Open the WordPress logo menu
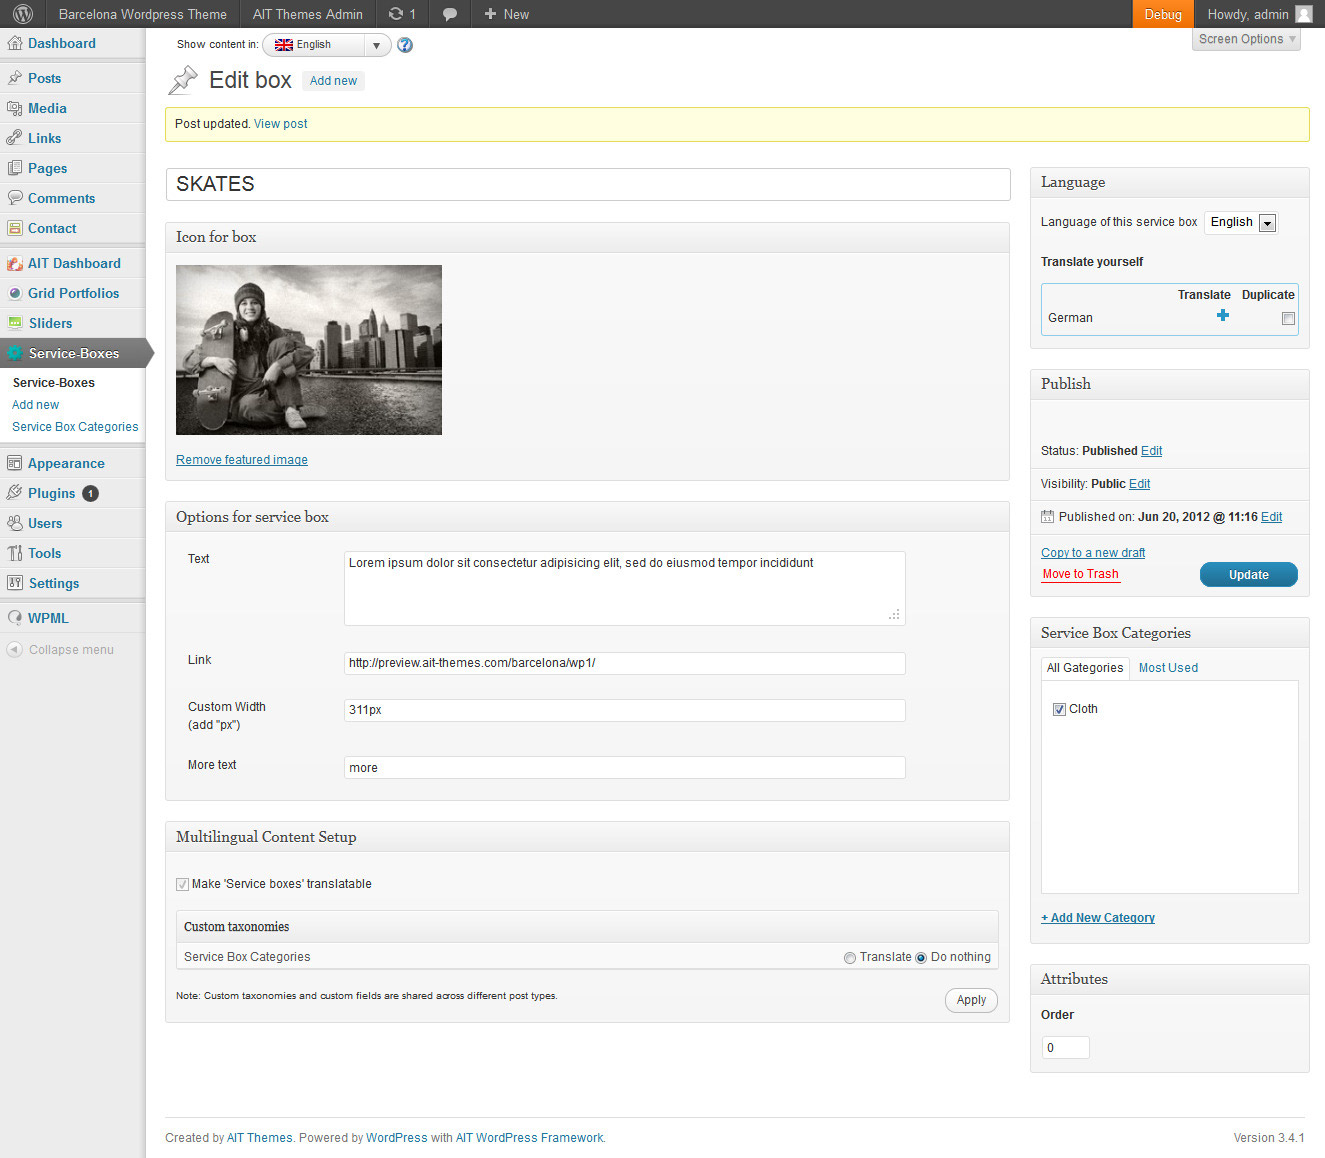Screen dimensions: 1325x1158 22,14
